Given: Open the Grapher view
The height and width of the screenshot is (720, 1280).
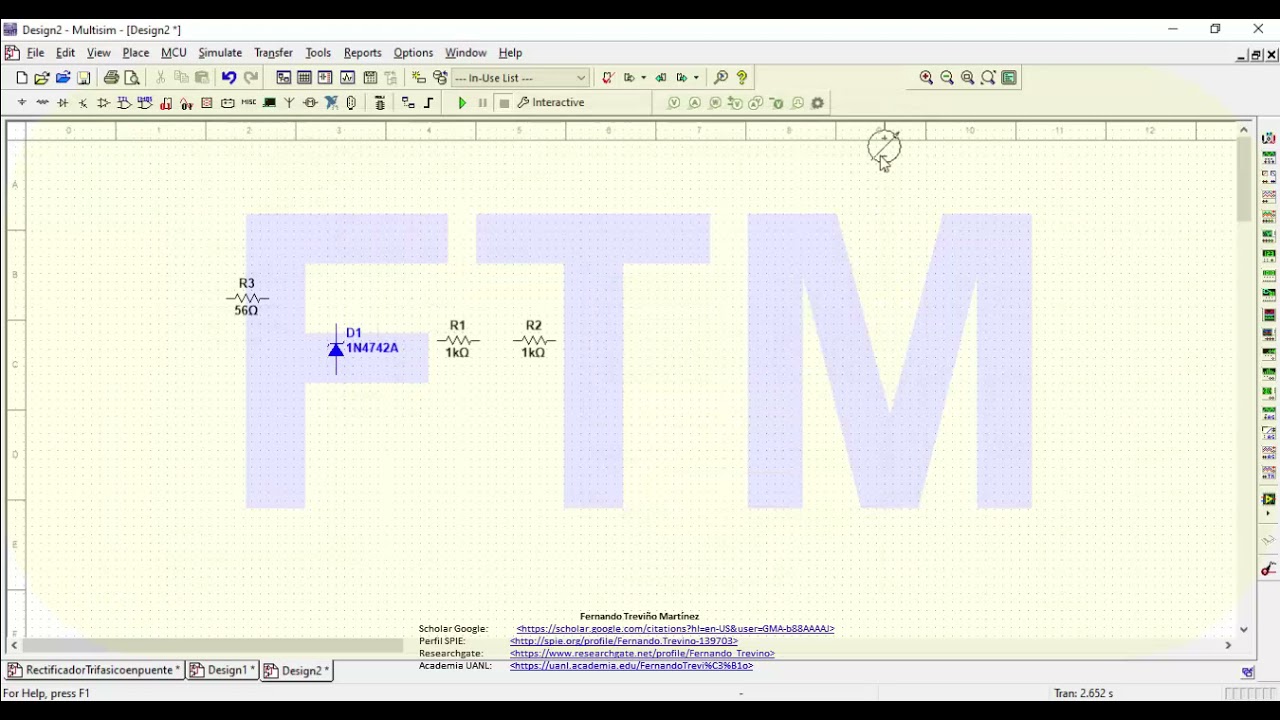Looking at the screenshot, I should [347, 78].
